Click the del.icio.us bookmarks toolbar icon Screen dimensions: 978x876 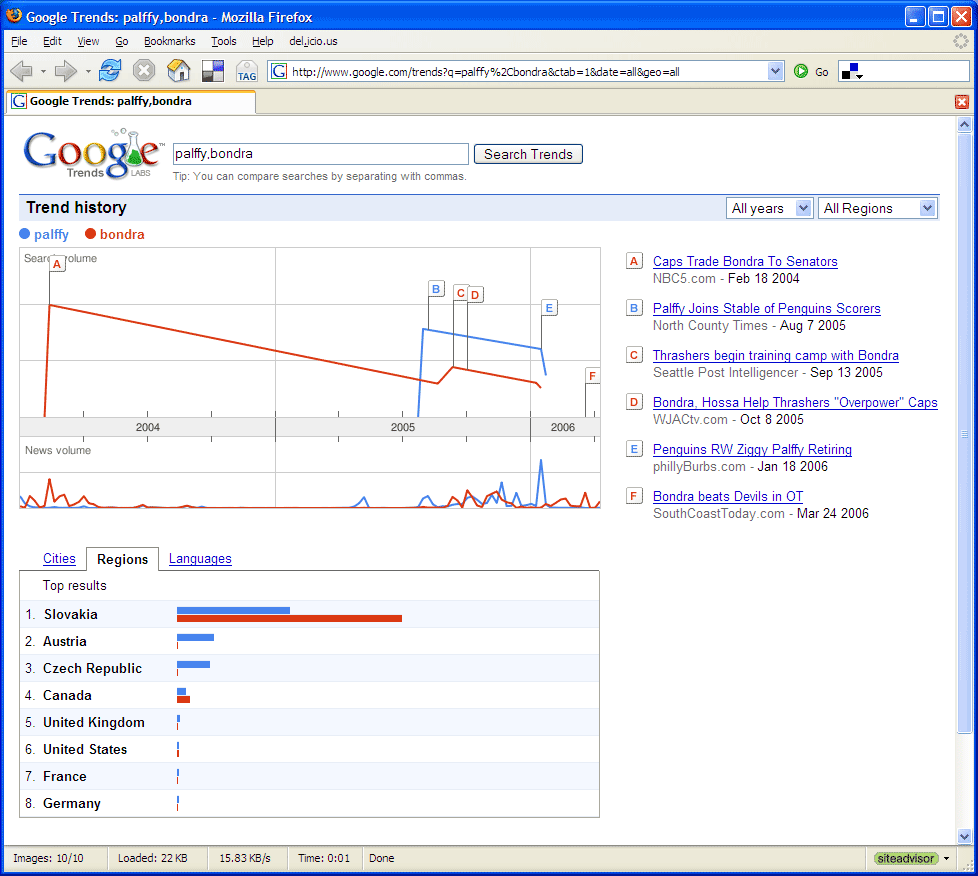point(213,71)
